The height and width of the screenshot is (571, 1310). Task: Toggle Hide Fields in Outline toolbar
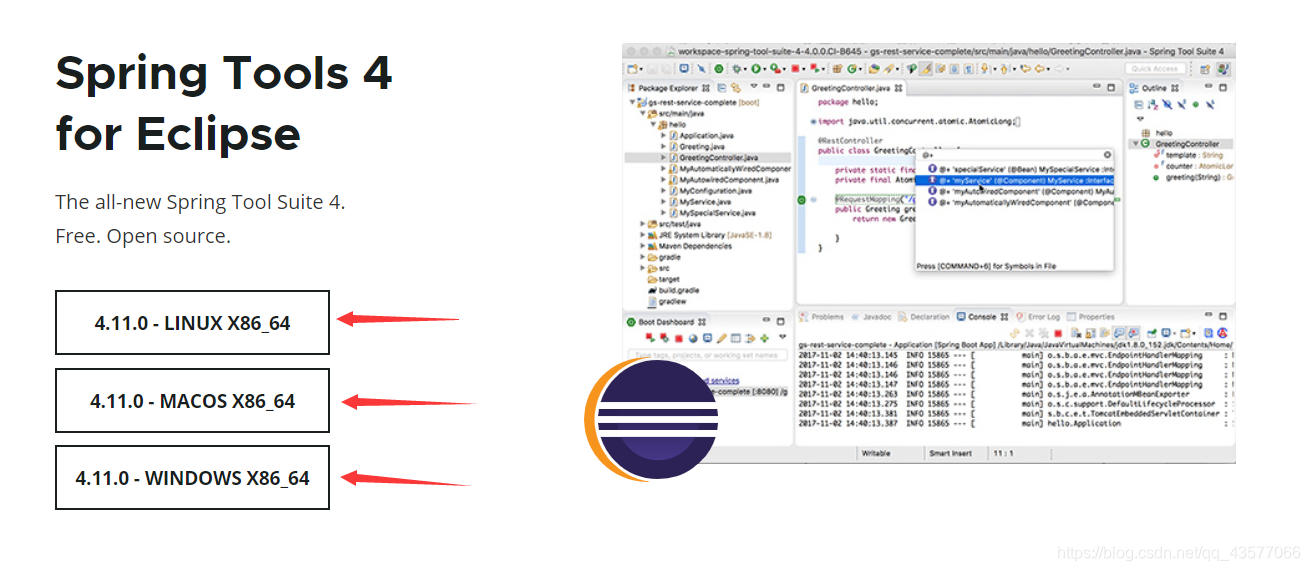(x=1167, y=104)
